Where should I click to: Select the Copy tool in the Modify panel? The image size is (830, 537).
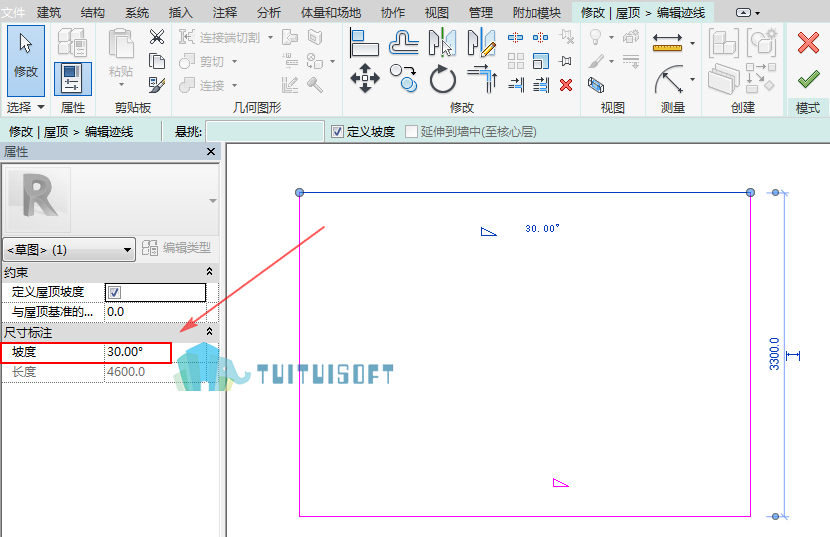tap(403, 78)
